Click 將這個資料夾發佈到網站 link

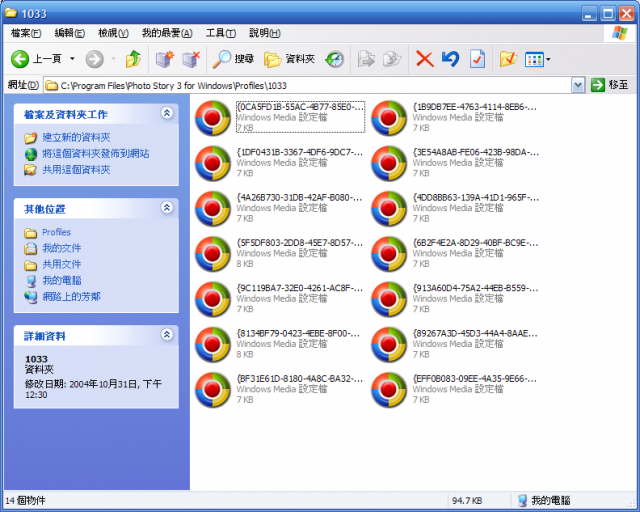[96, 154]
